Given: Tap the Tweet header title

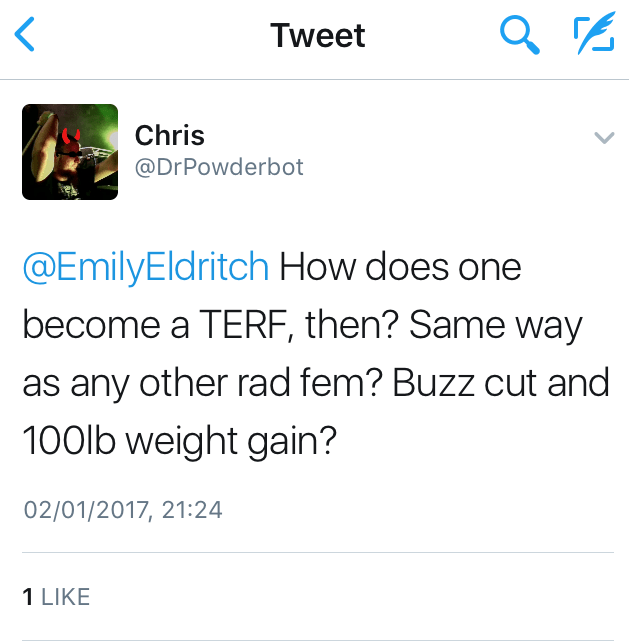Looking at the screenshot, I should 318,36.
